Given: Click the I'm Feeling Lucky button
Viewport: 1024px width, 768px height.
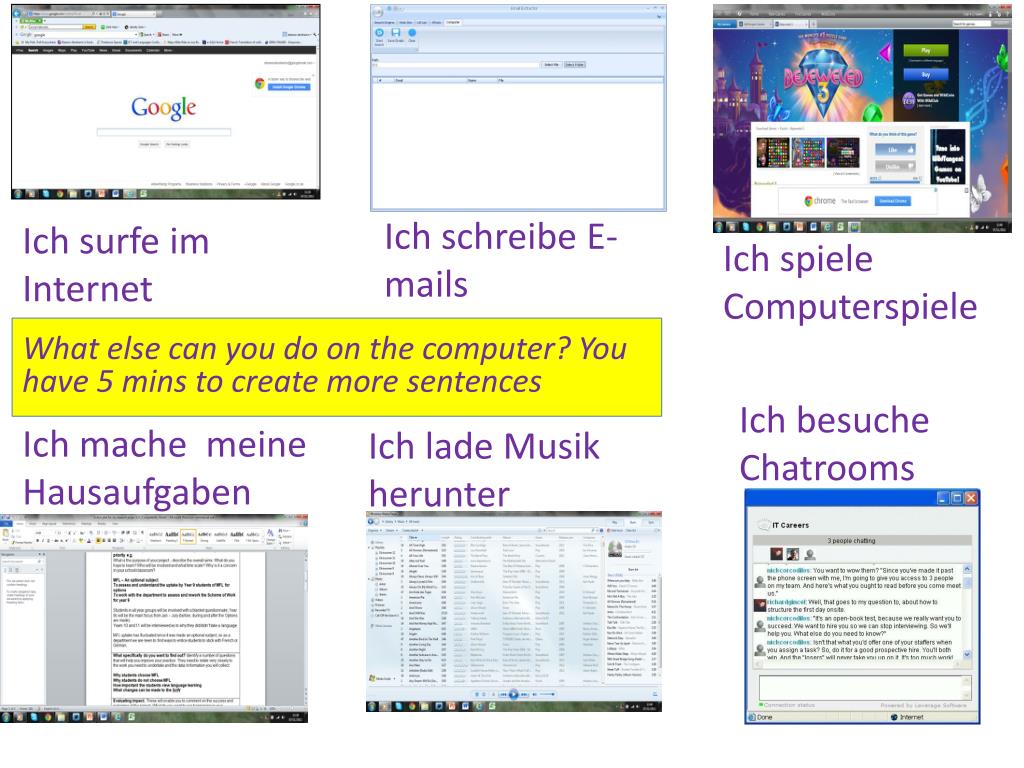Looking at the screenshot, I should (177, 144).
